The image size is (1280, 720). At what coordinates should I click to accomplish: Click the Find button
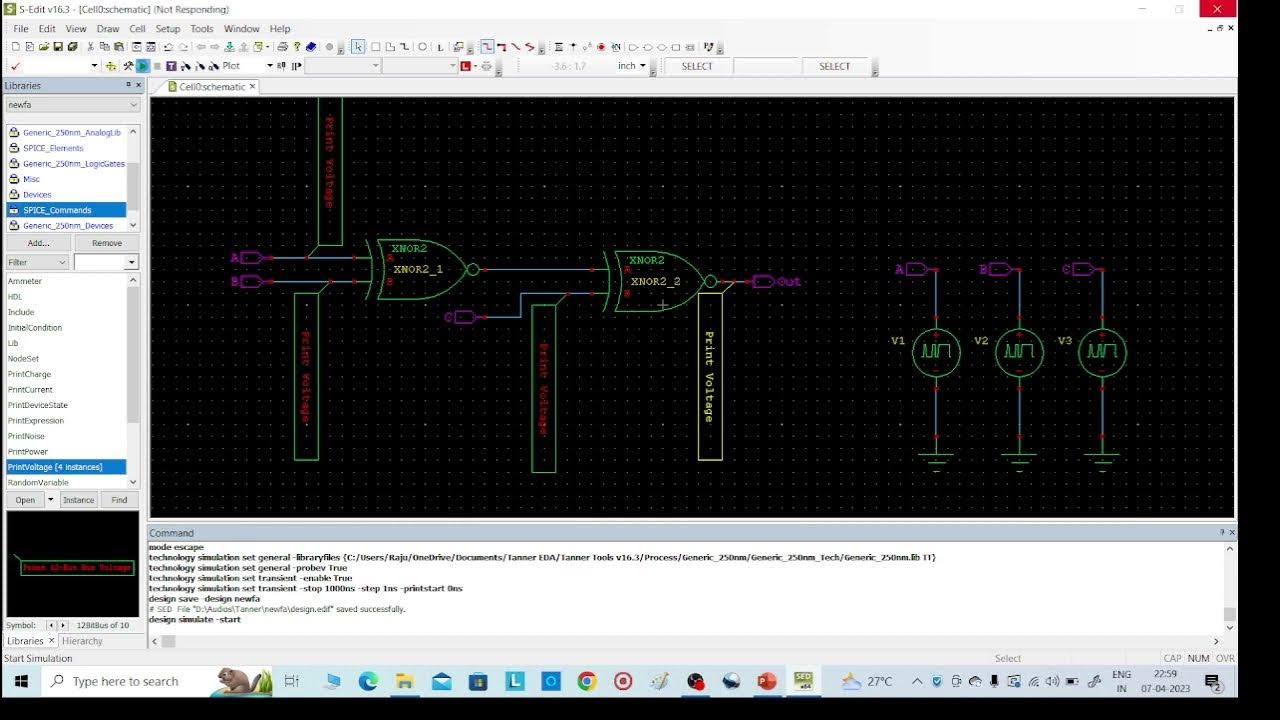point(119,500)
